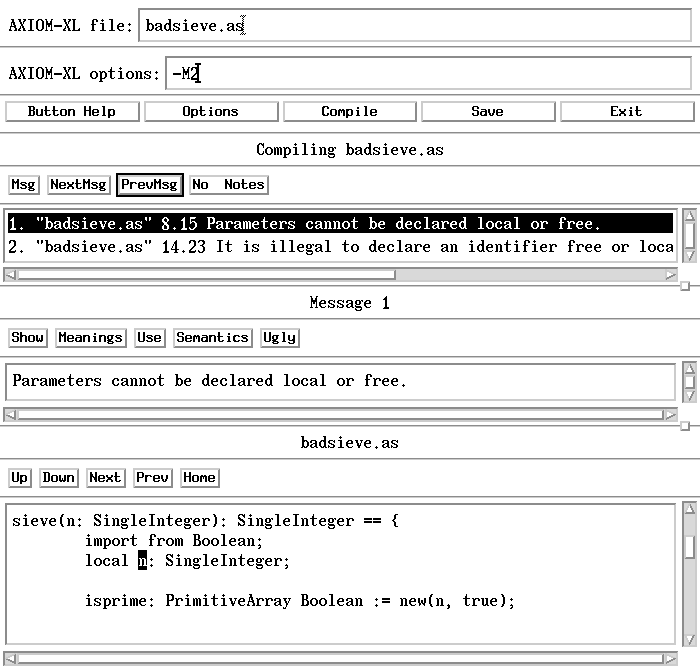Image resolution: width=700 pixels, height=669 pixels.
Task: Compile the file with the Compile button
Action: 350,111
